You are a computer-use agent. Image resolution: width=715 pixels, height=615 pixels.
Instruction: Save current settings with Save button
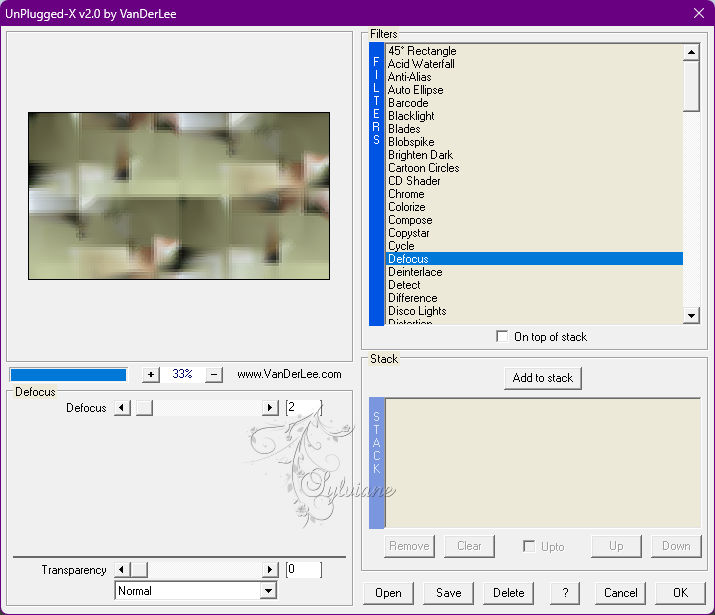tap(448, 593)
